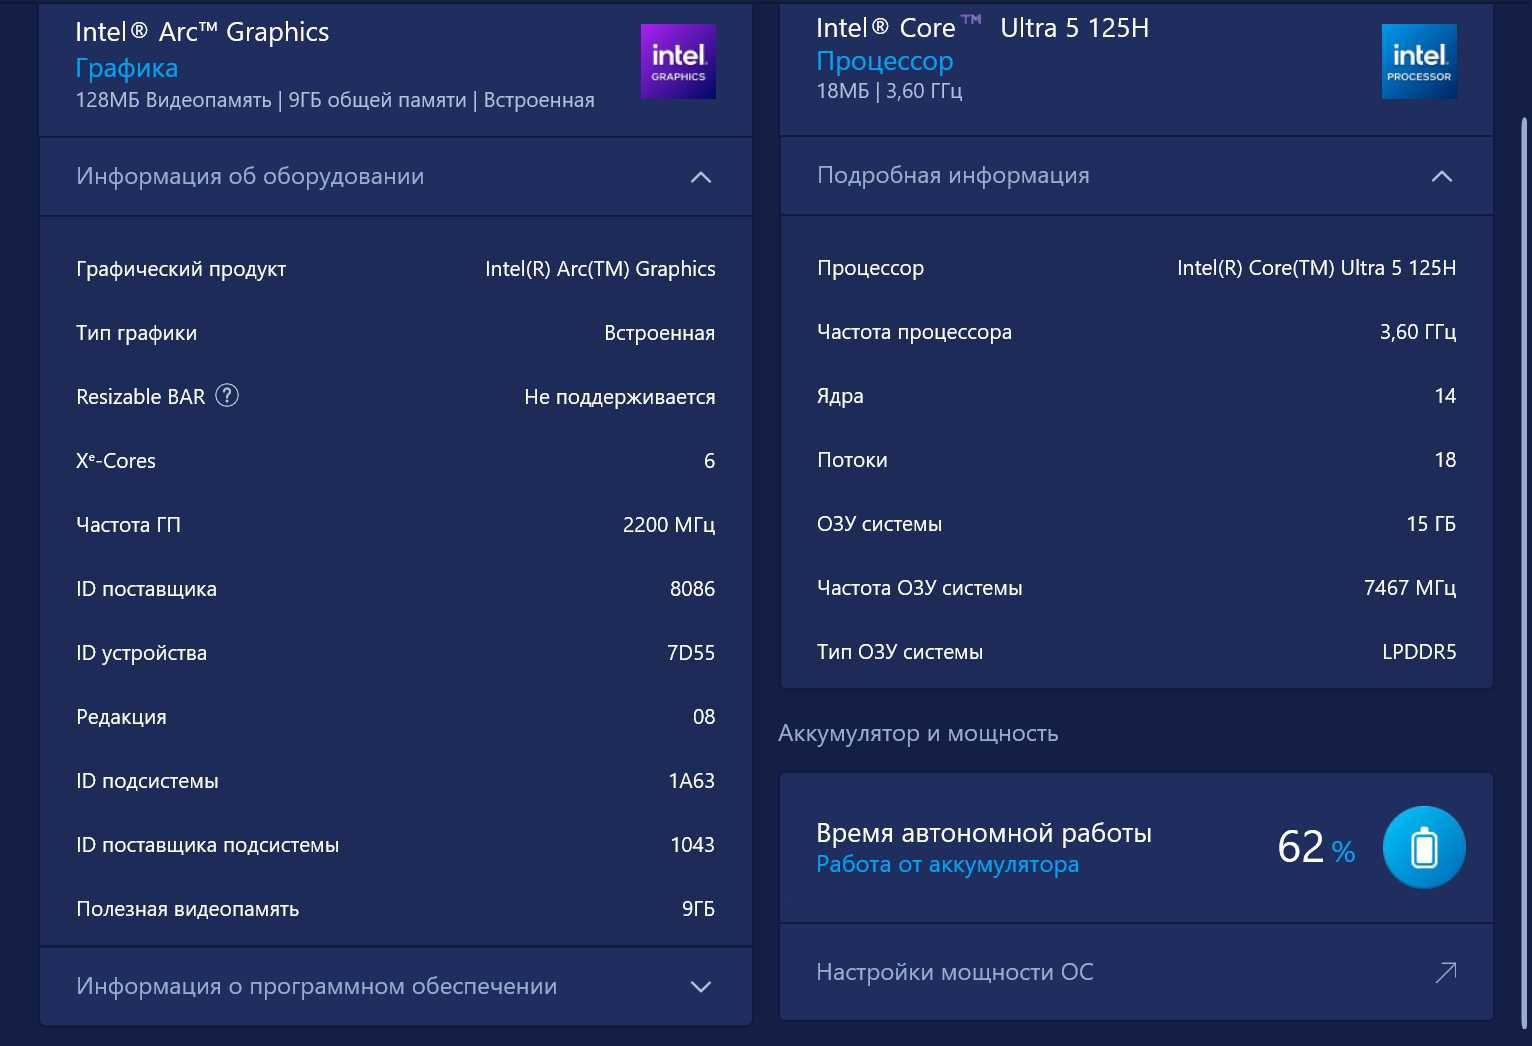Click the Тип ОЗУ системы label
Screen dimensions: 1532x1046
(x=900, y=652)
